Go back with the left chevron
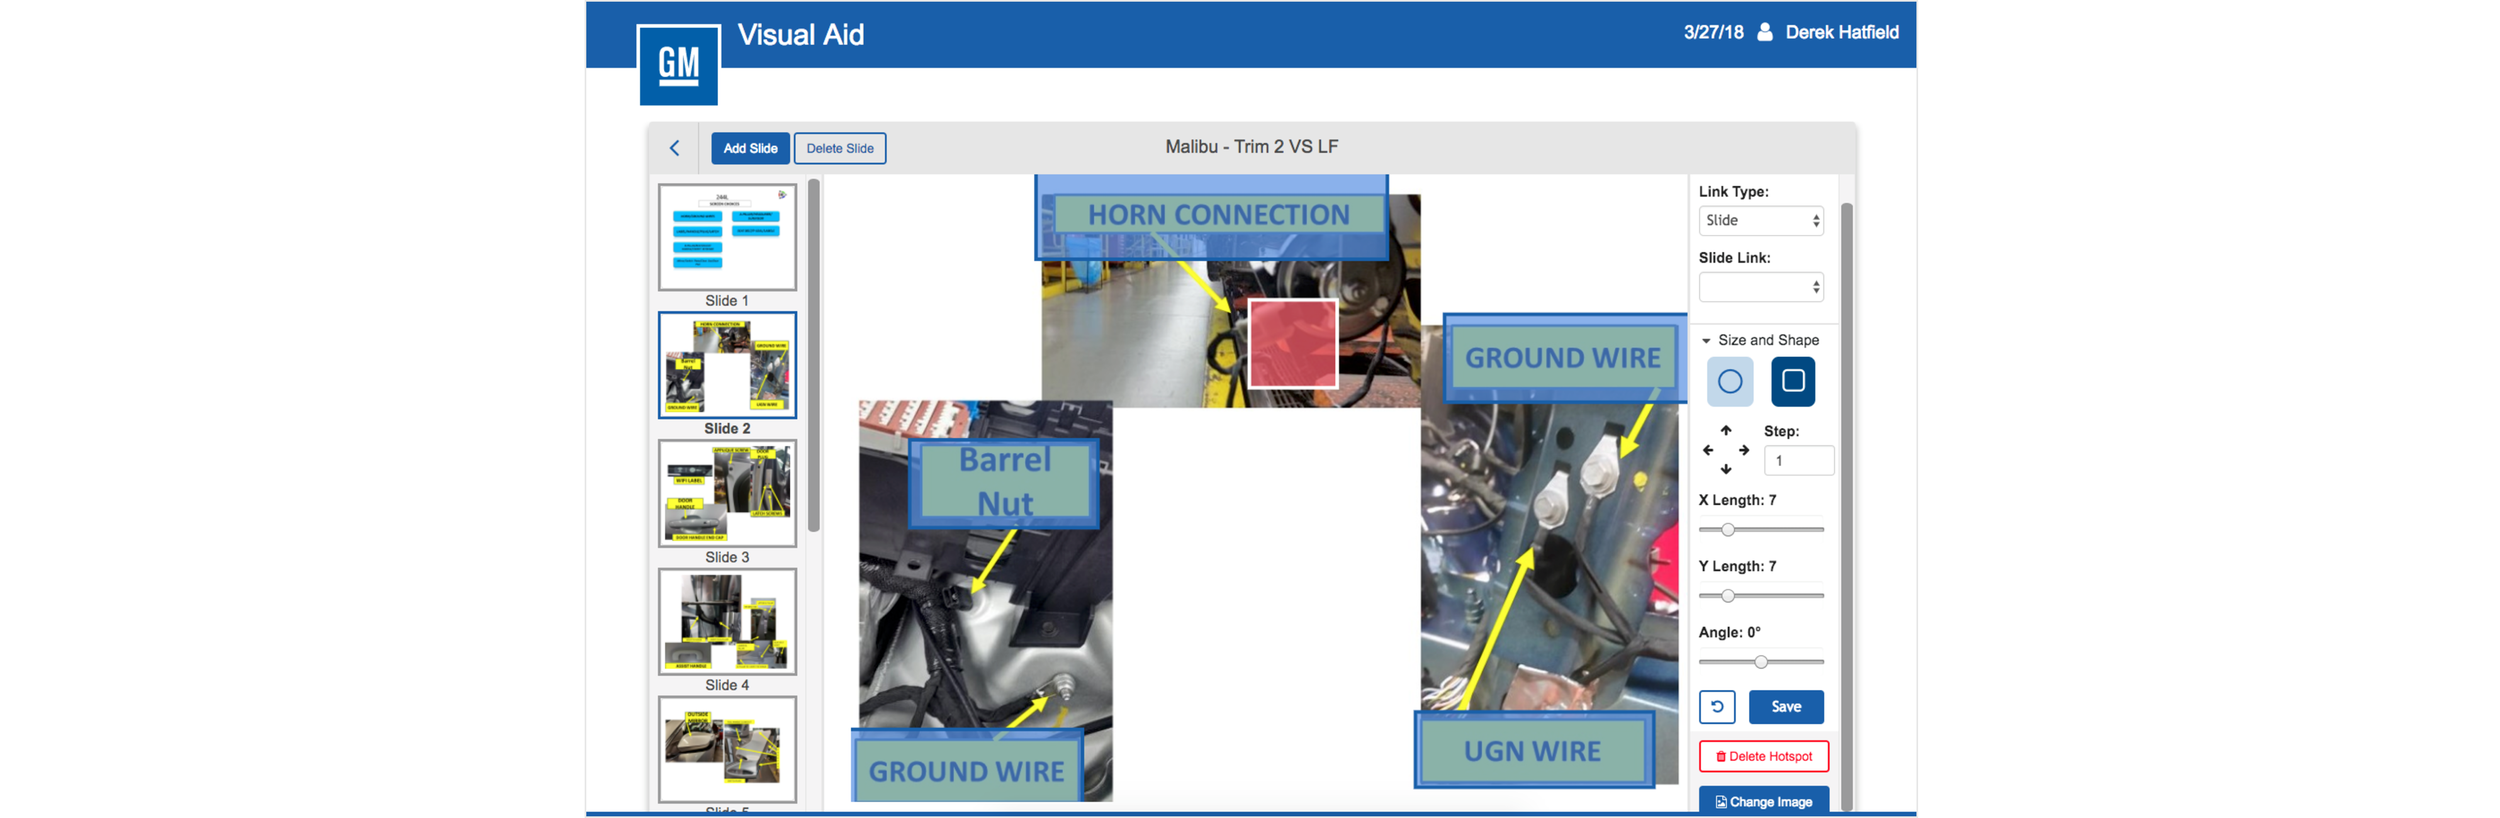2500x818 pixels. [675, 148]
